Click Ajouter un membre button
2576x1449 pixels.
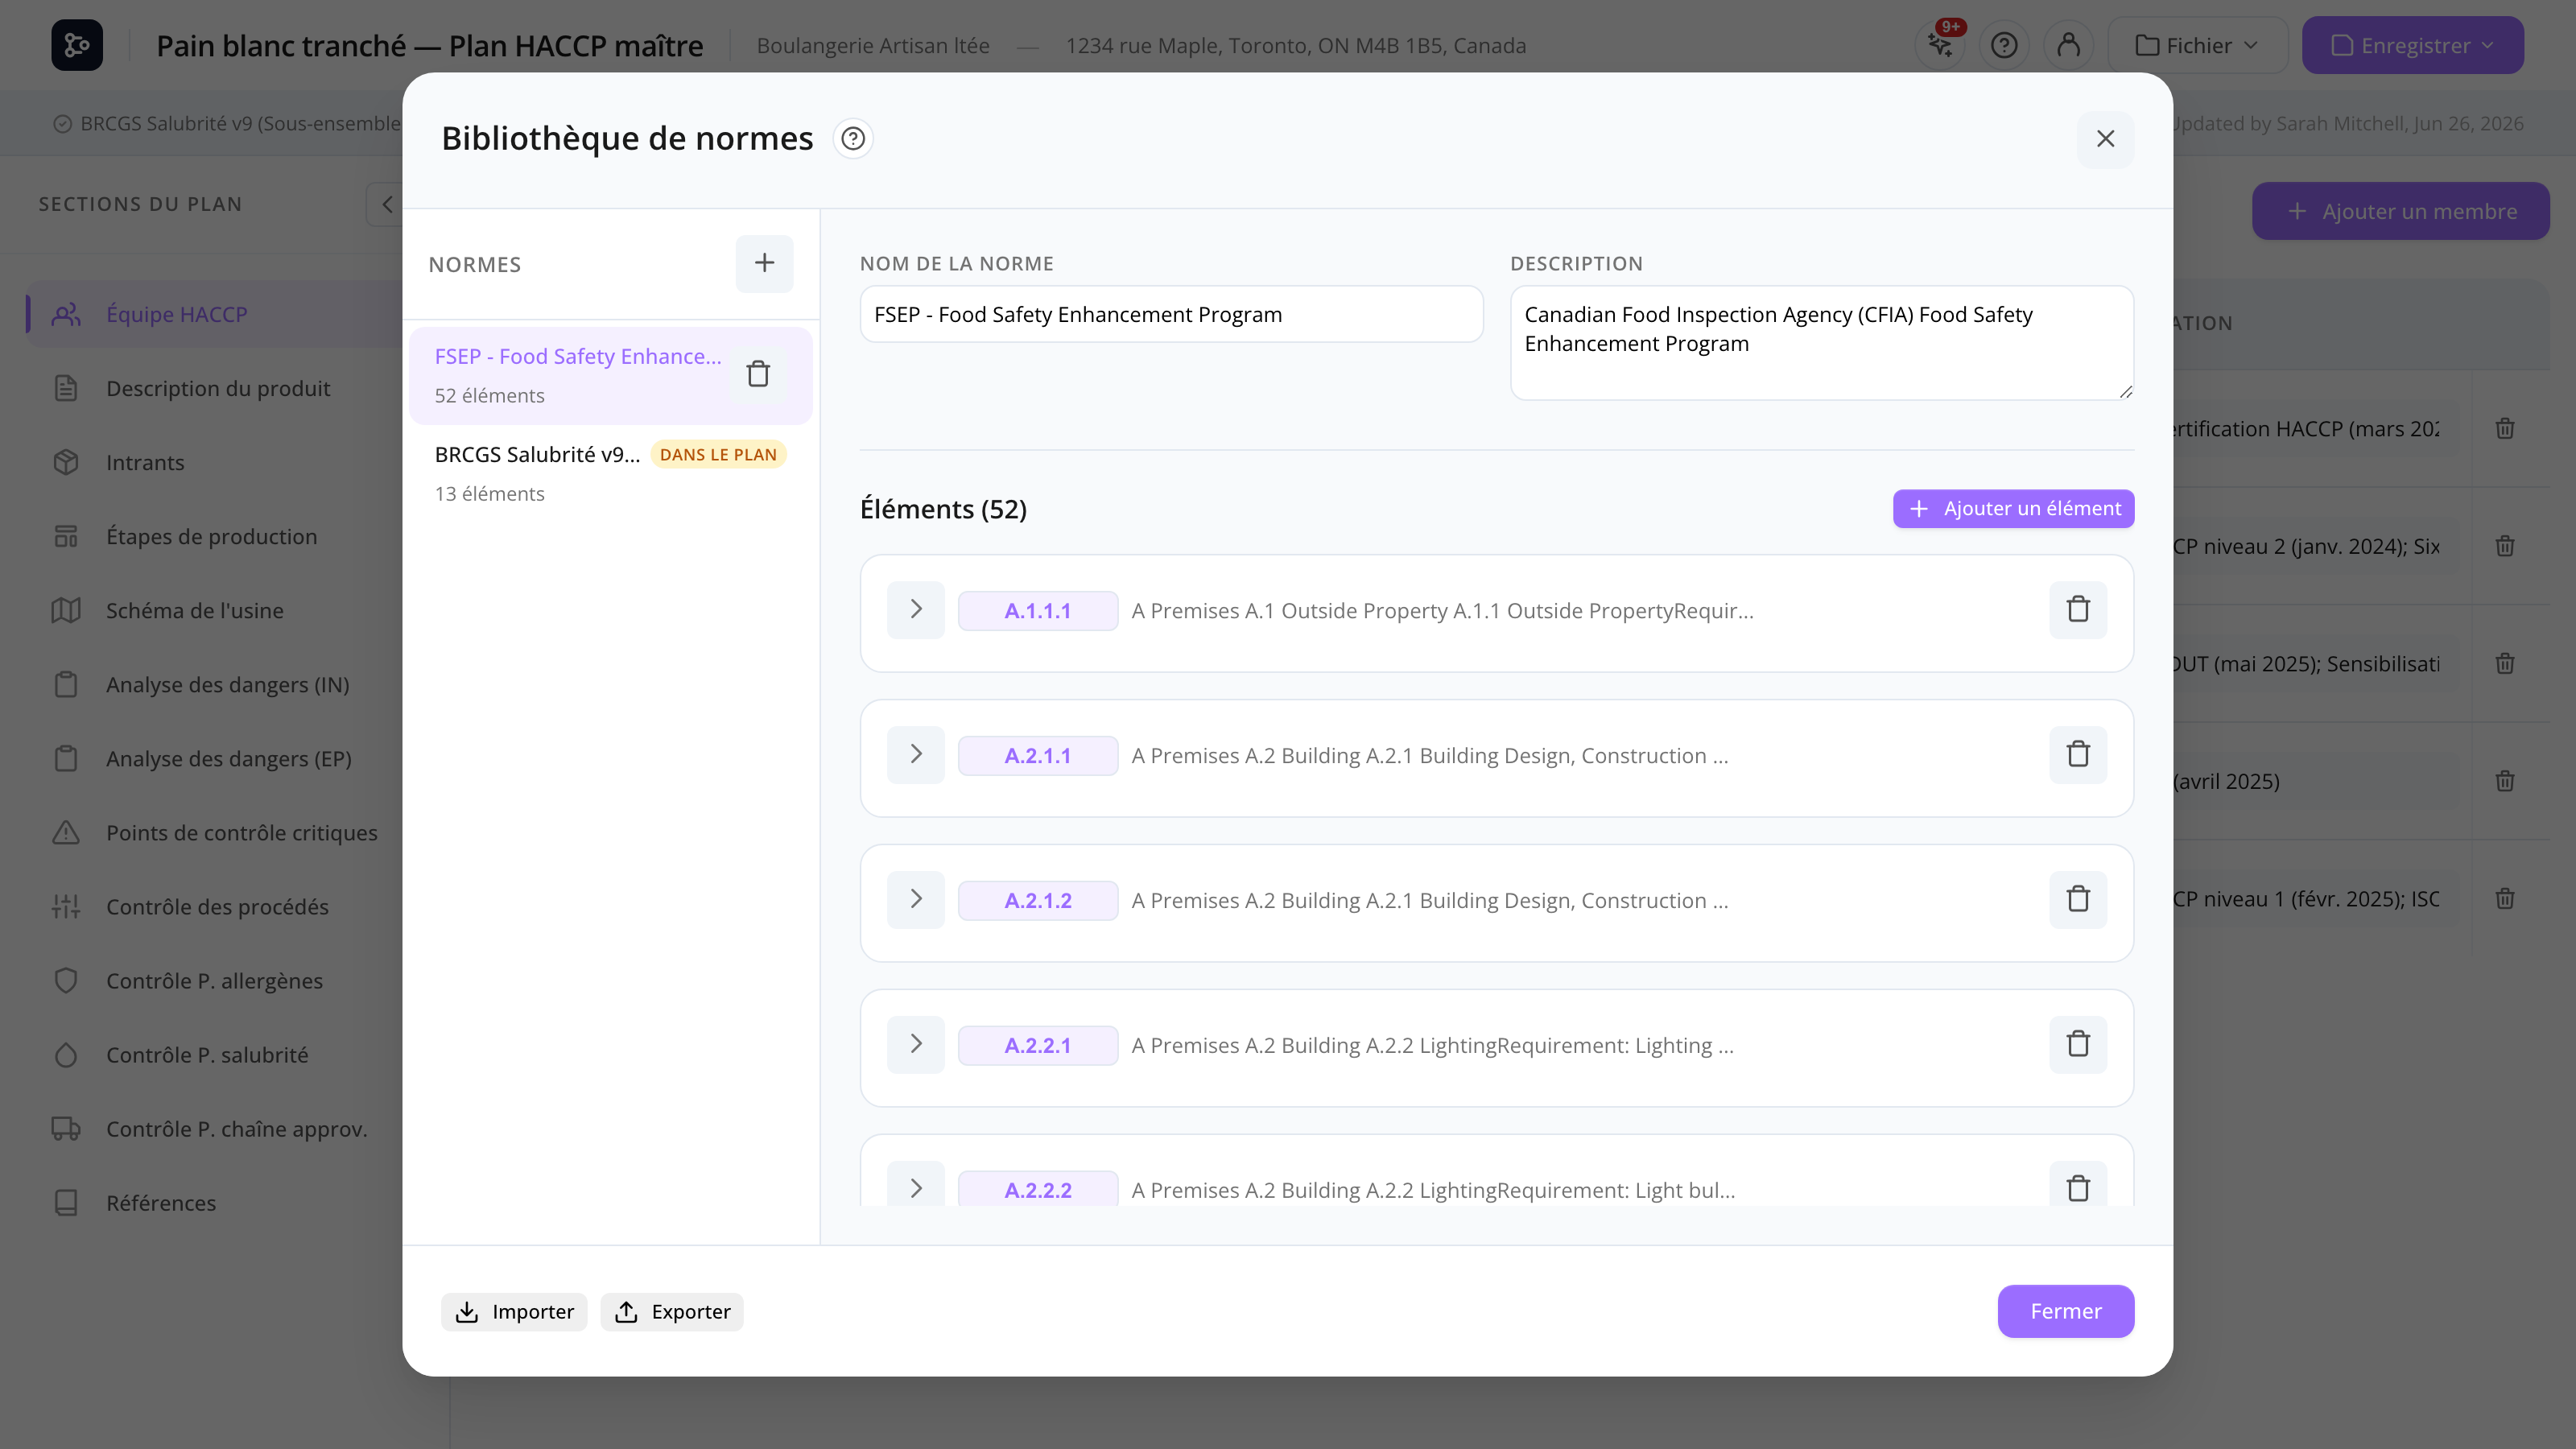point(2400,211)
